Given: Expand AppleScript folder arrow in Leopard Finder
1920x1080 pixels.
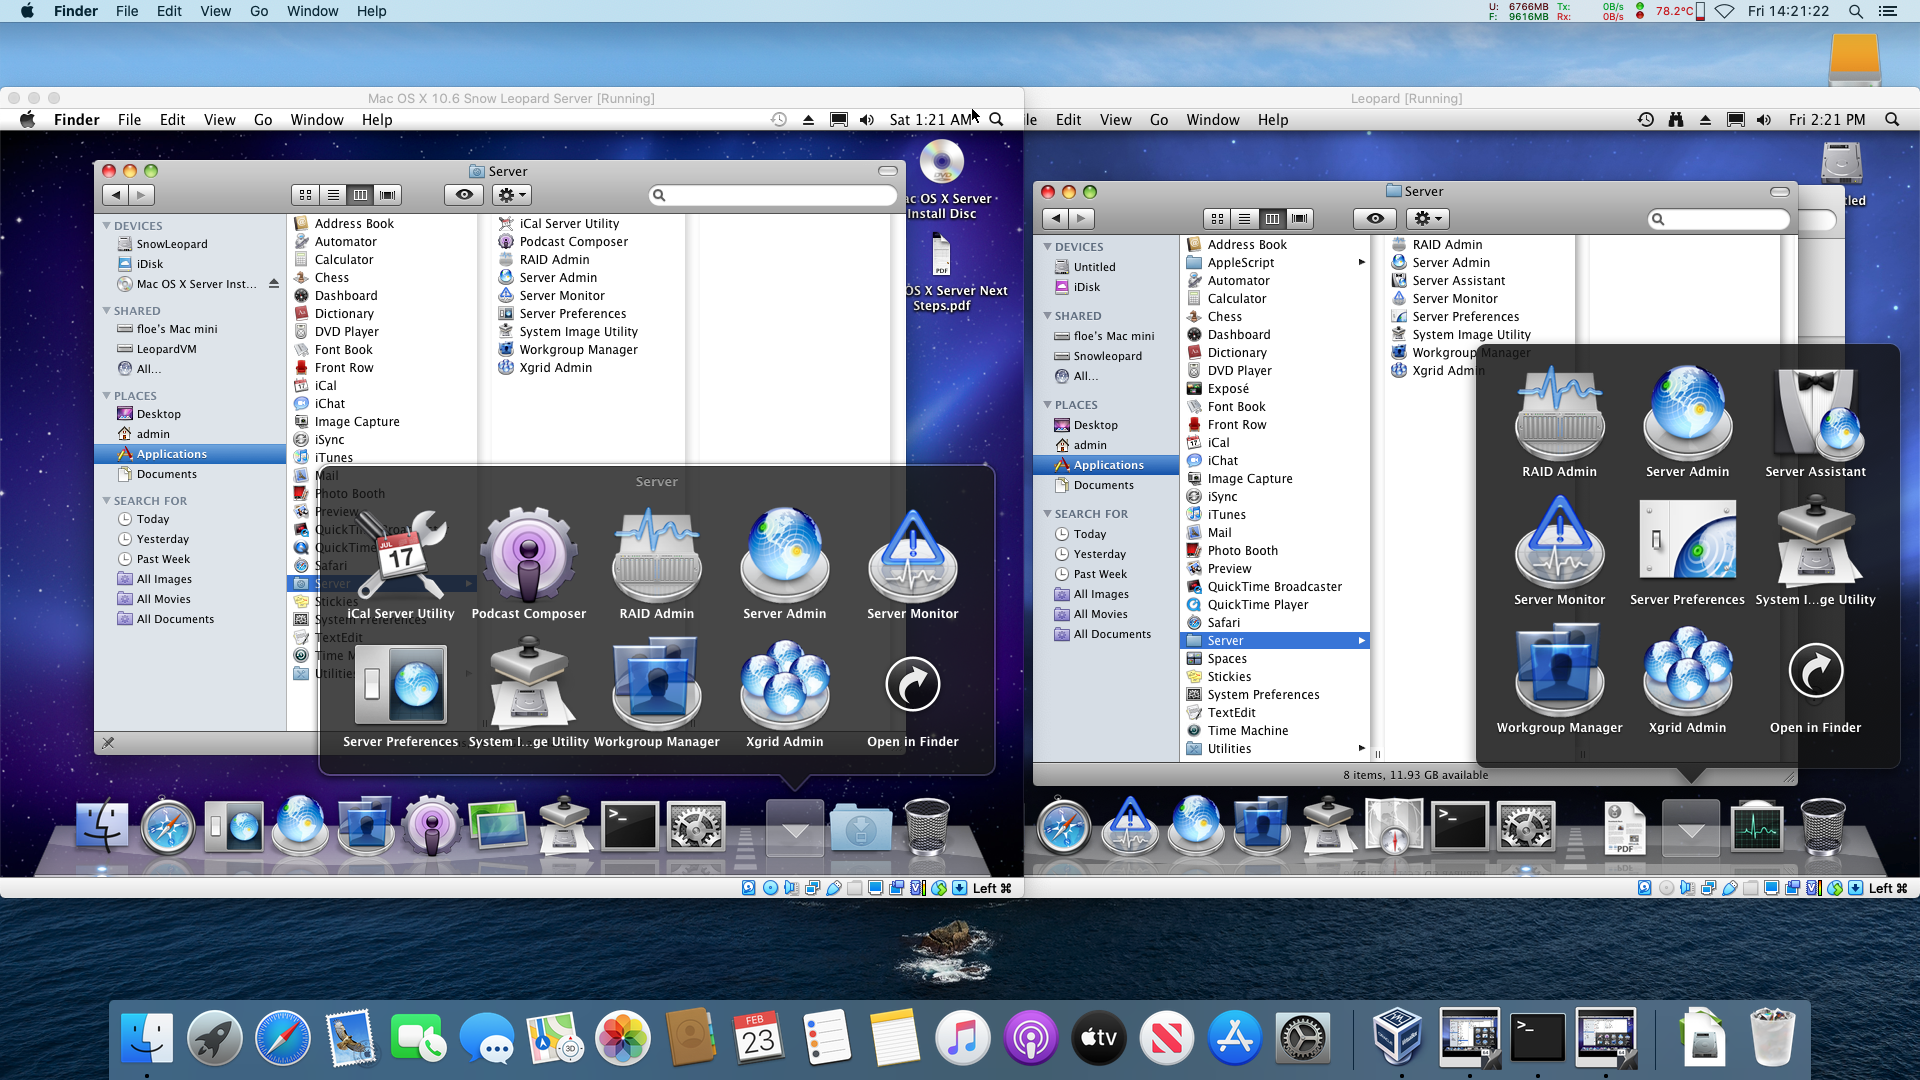Looking at the screenshot, I should [x=1361, y=263].
